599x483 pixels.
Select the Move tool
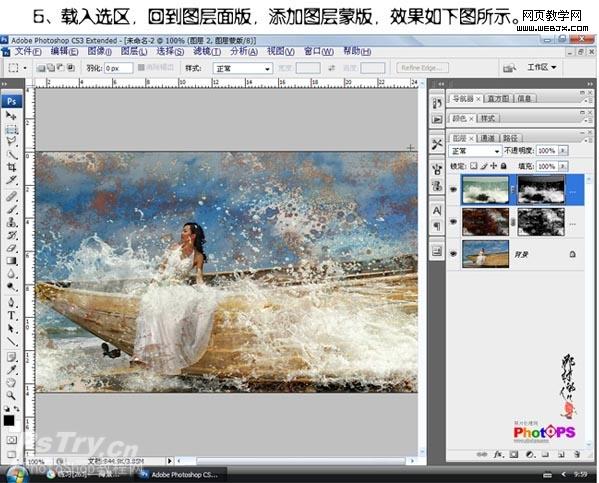11,115
